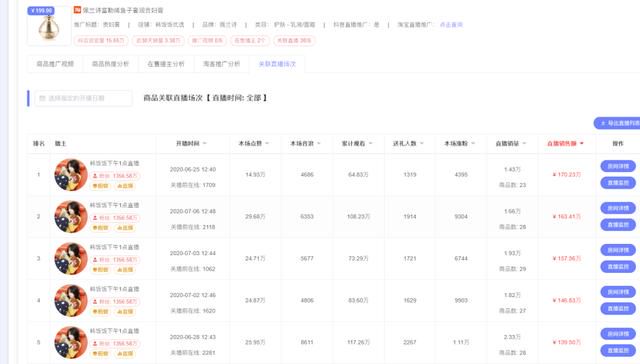Toggle the red 直播销售额 sort arrow
Viewport: 640px width, 364px height.
point(582,143)
